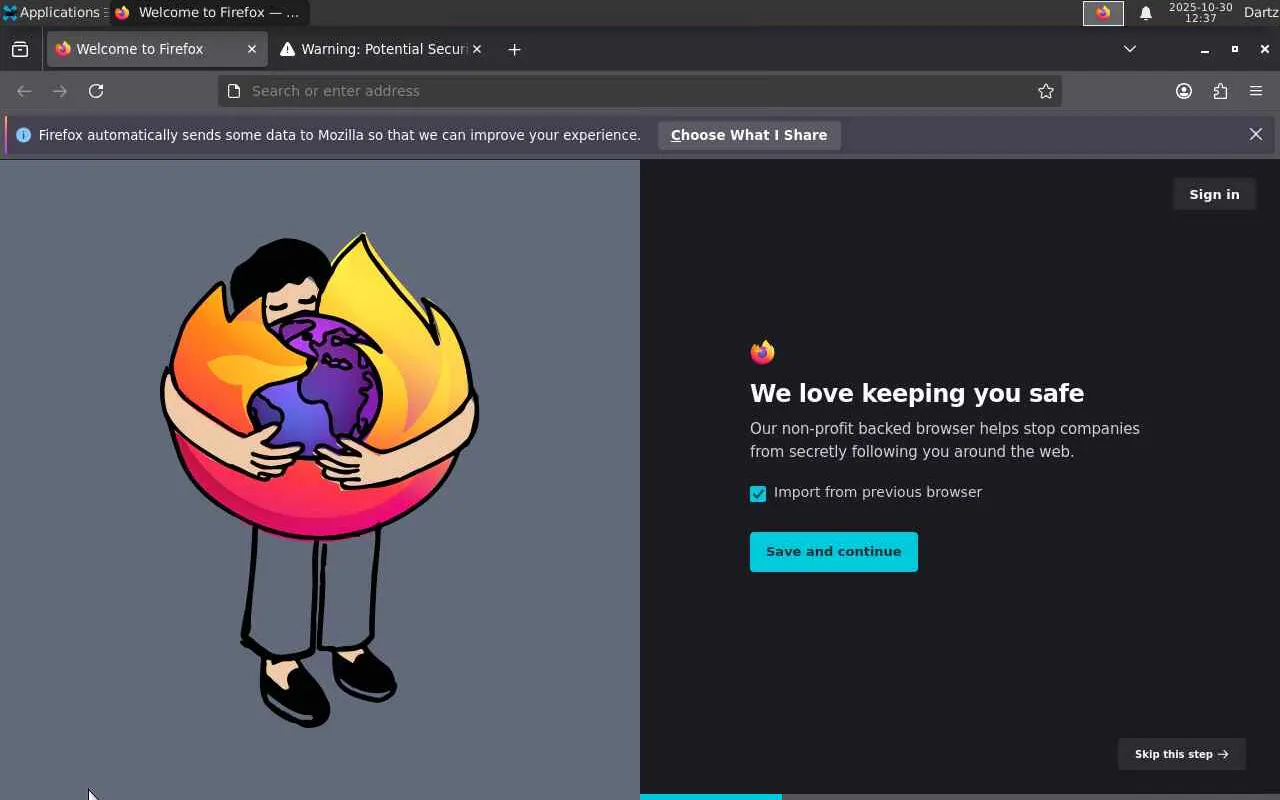Close the Firefox window
Image resolution: width=1280 pixels, height=800 pixels.
click(1265, 49)
